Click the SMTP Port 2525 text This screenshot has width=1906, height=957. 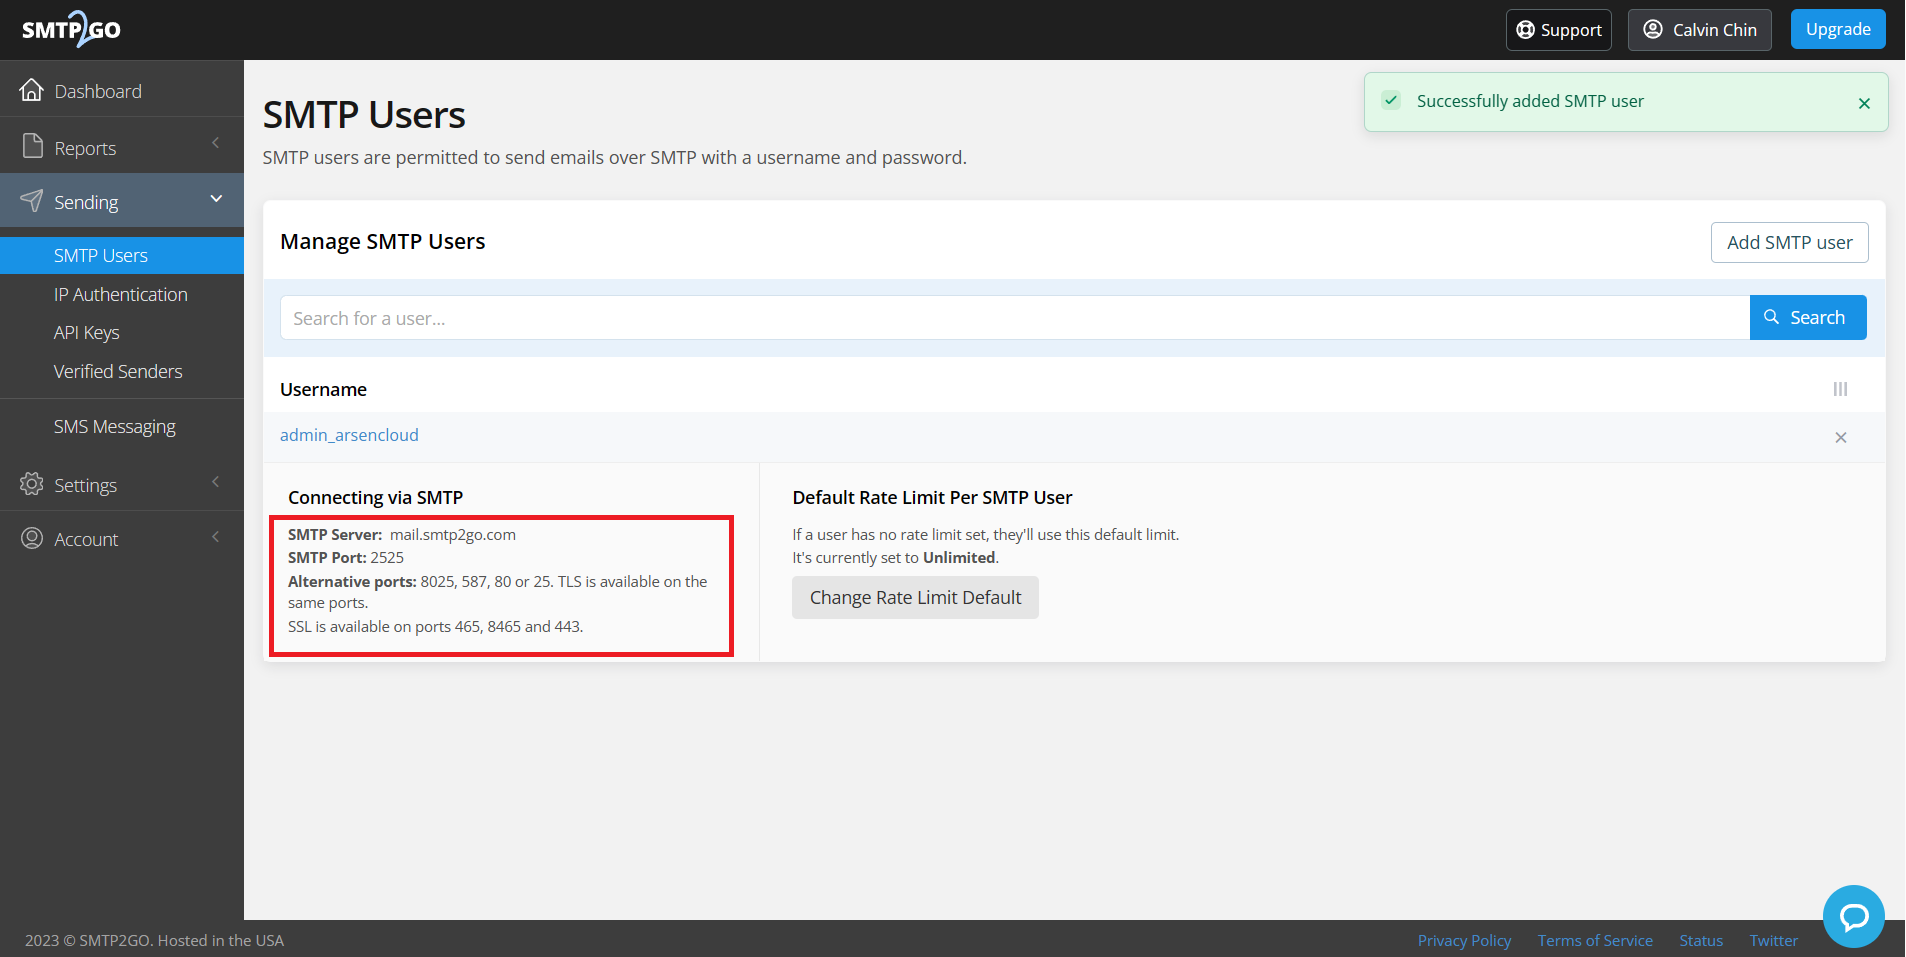pyautogui.click(x=346, y=557)
